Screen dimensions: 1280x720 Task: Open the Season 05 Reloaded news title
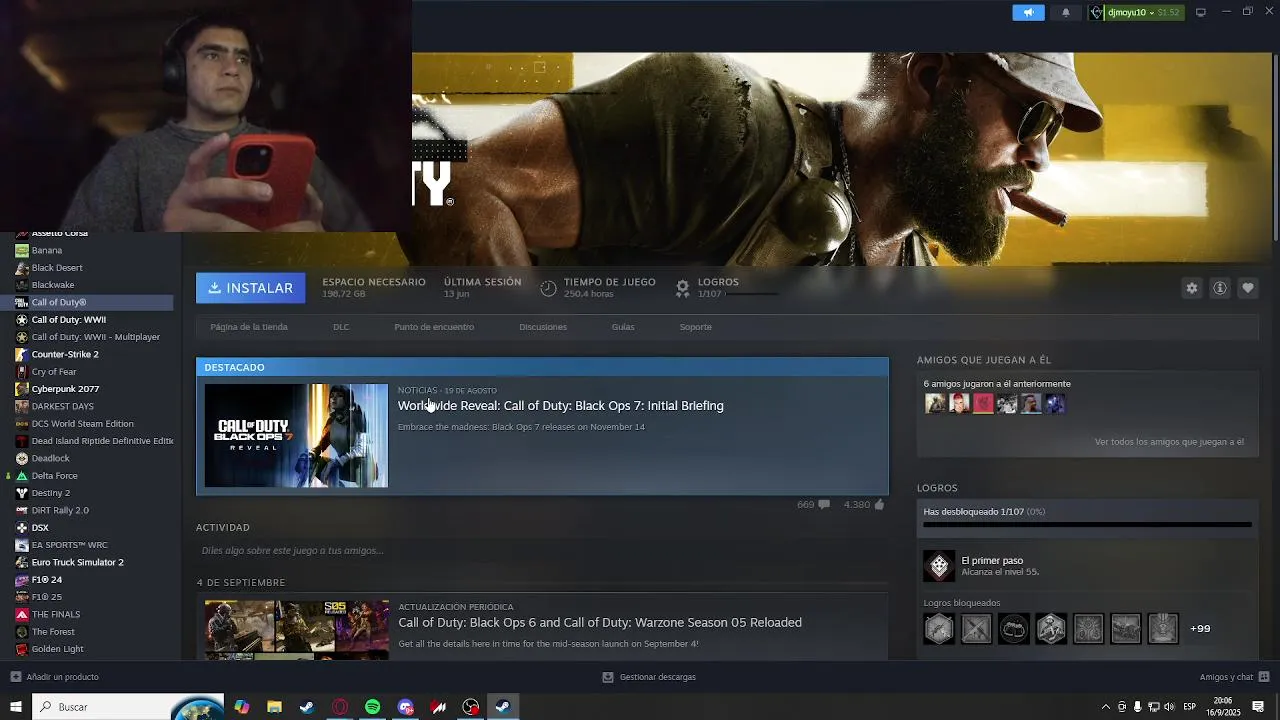(600, 622)
